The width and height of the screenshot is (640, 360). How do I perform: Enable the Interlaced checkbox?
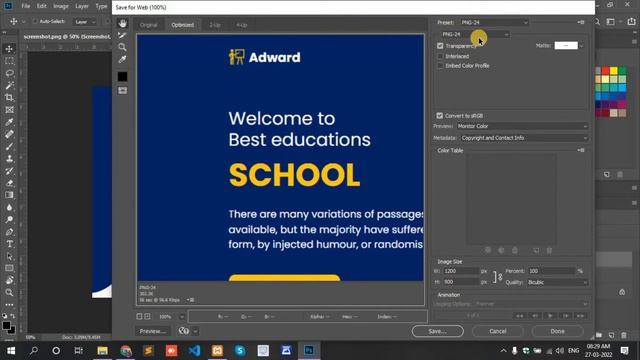tap(440, 56)
